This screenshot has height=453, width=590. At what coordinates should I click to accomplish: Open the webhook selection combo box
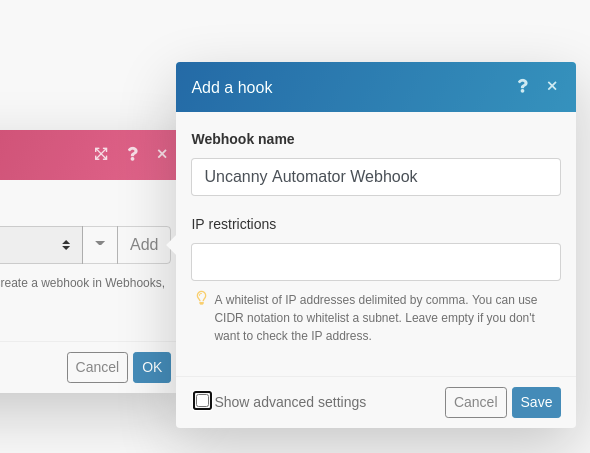point(41,245)
